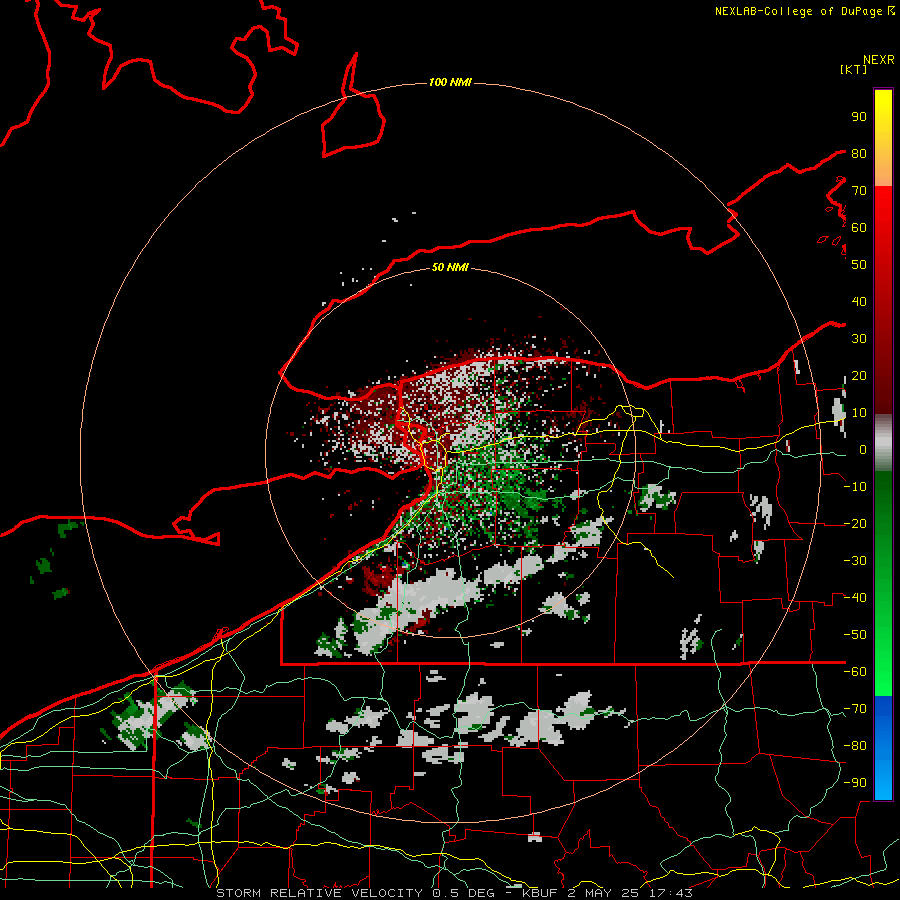Click the gray zero-velocity segment of color bar
The image size is (900, 900).
coord(883,443)
